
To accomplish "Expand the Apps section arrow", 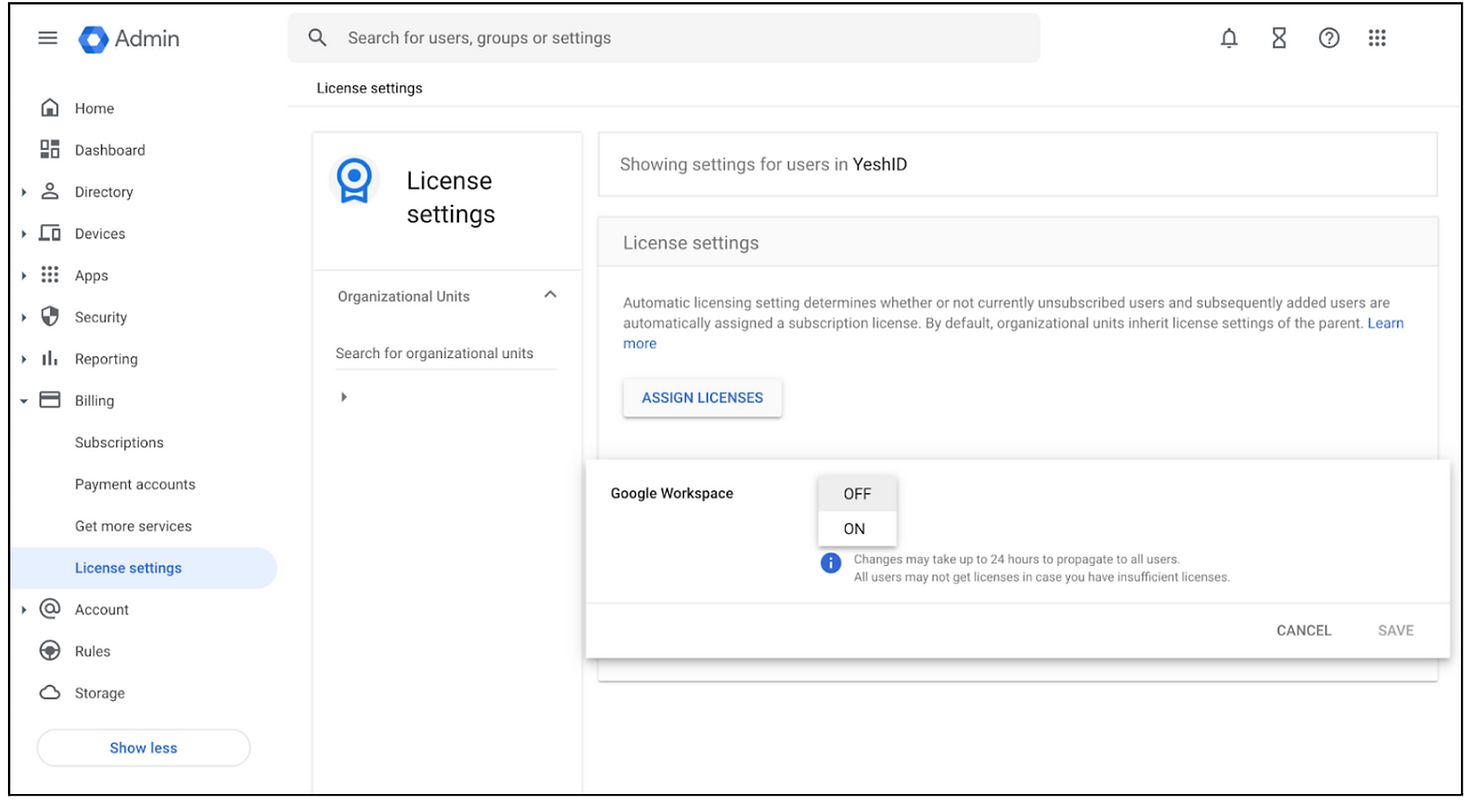I will point(24,276).
